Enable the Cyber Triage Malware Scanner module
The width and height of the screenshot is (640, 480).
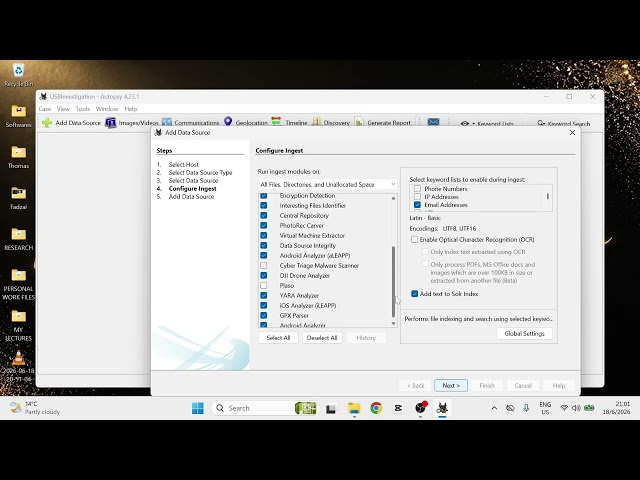click(264, 265)
